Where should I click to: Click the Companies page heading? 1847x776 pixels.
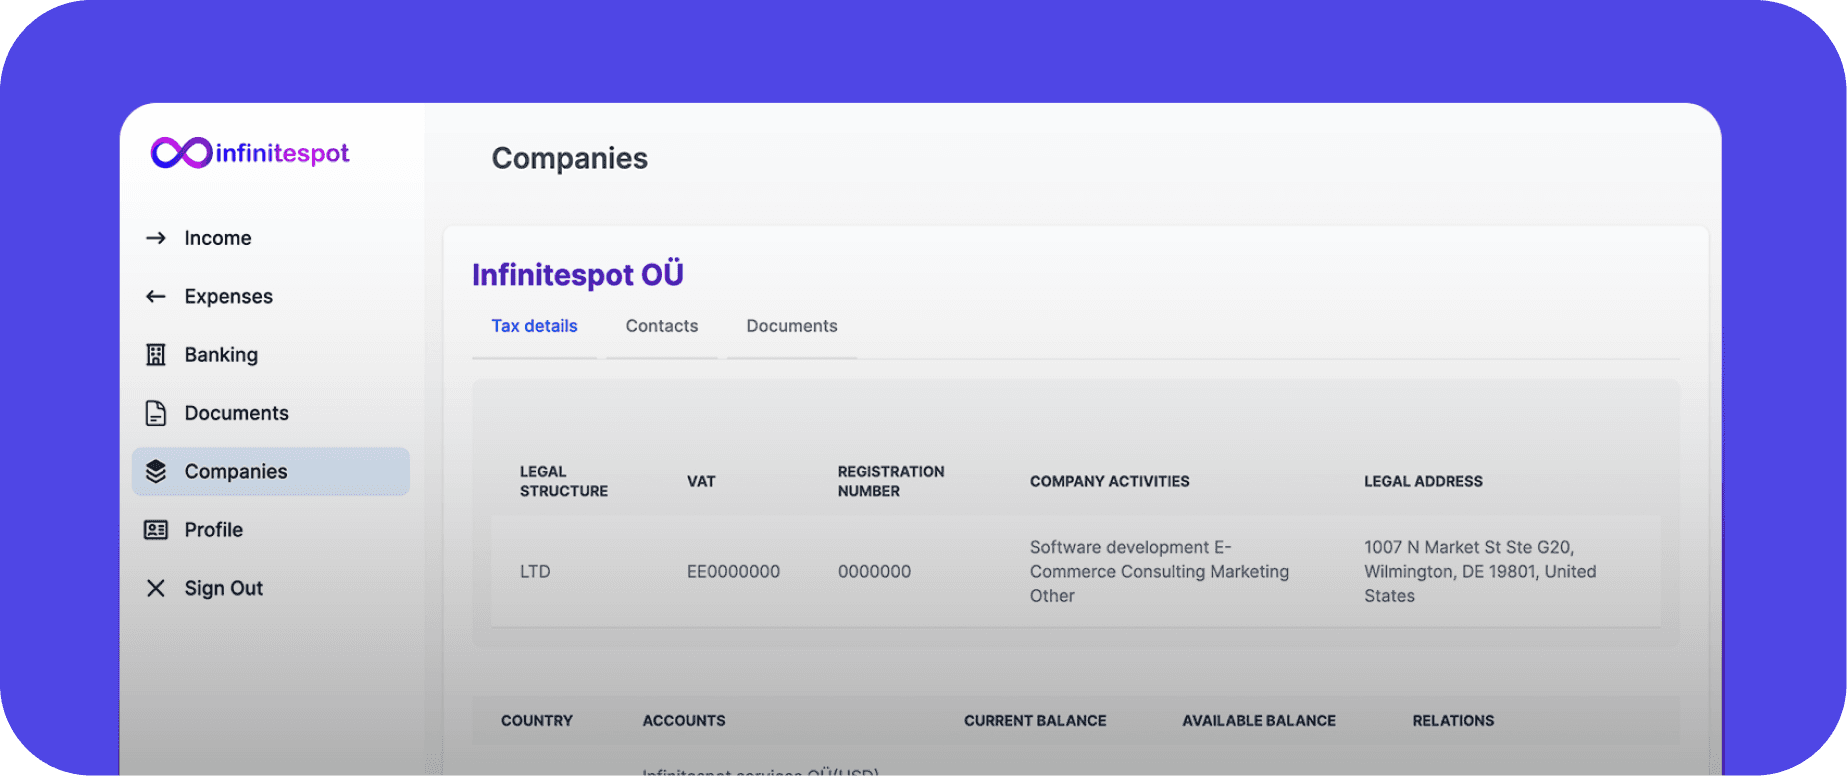(x=570, y=158)
